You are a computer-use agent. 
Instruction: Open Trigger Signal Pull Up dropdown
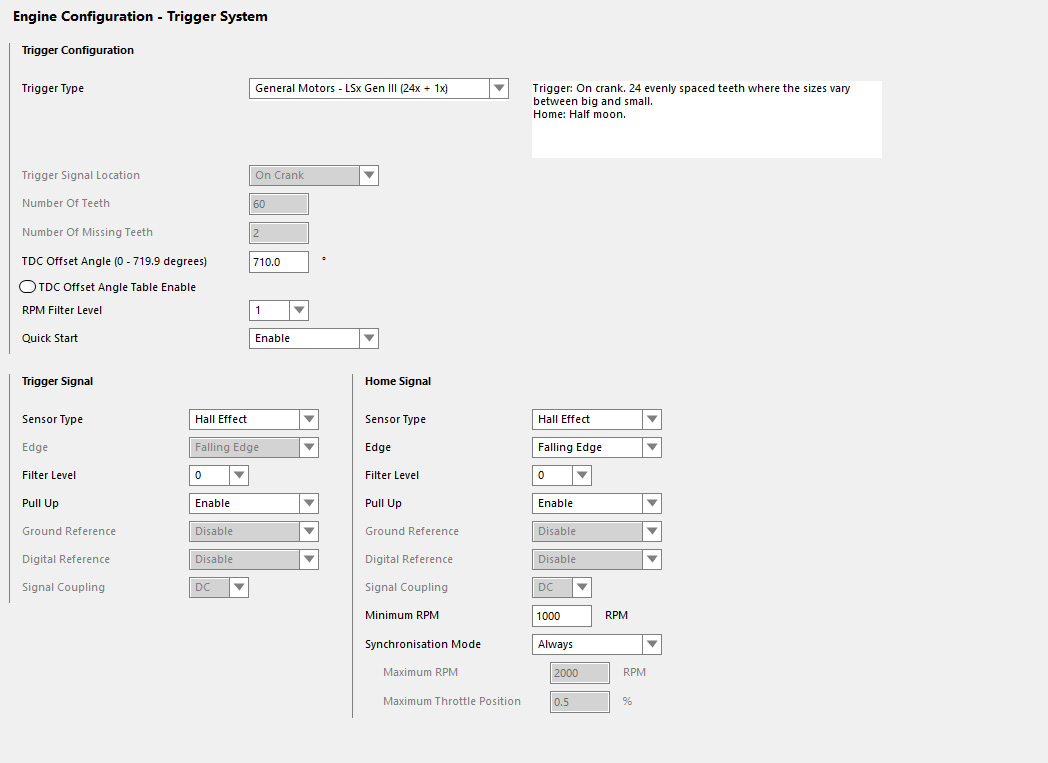tap(253, 504)
